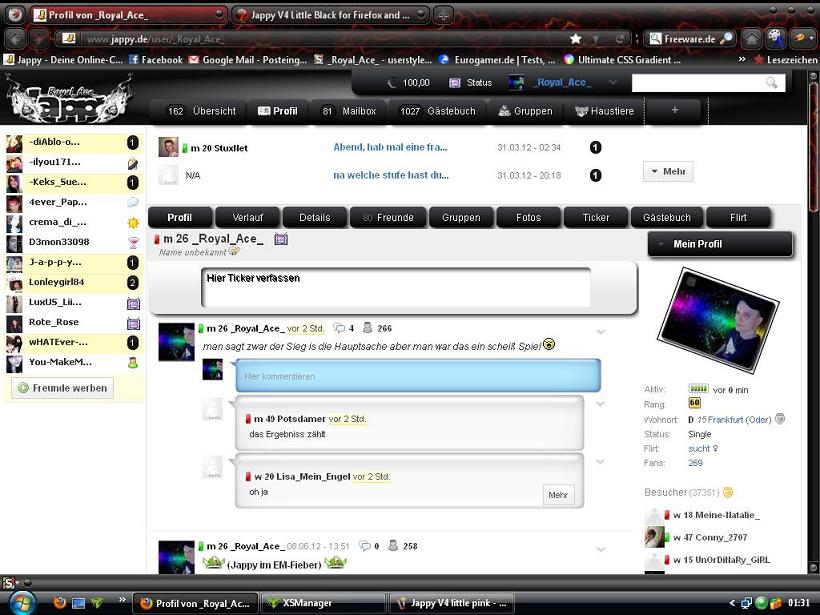820x615 pixels.
Task: Open the Freunde profile tab
Action: pos(389,218)
